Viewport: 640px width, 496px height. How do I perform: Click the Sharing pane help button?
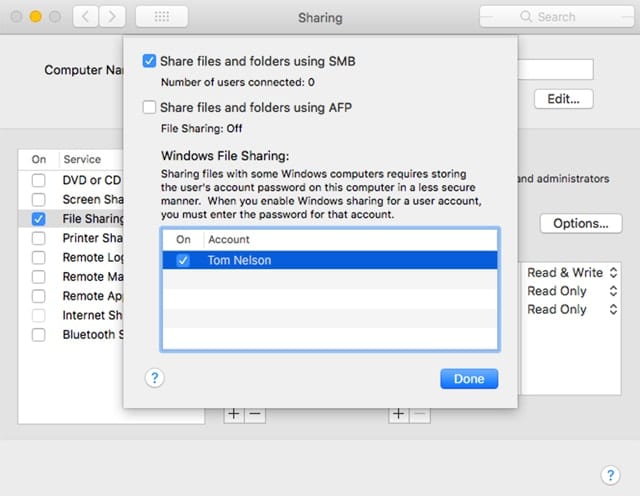coord(609,474)
